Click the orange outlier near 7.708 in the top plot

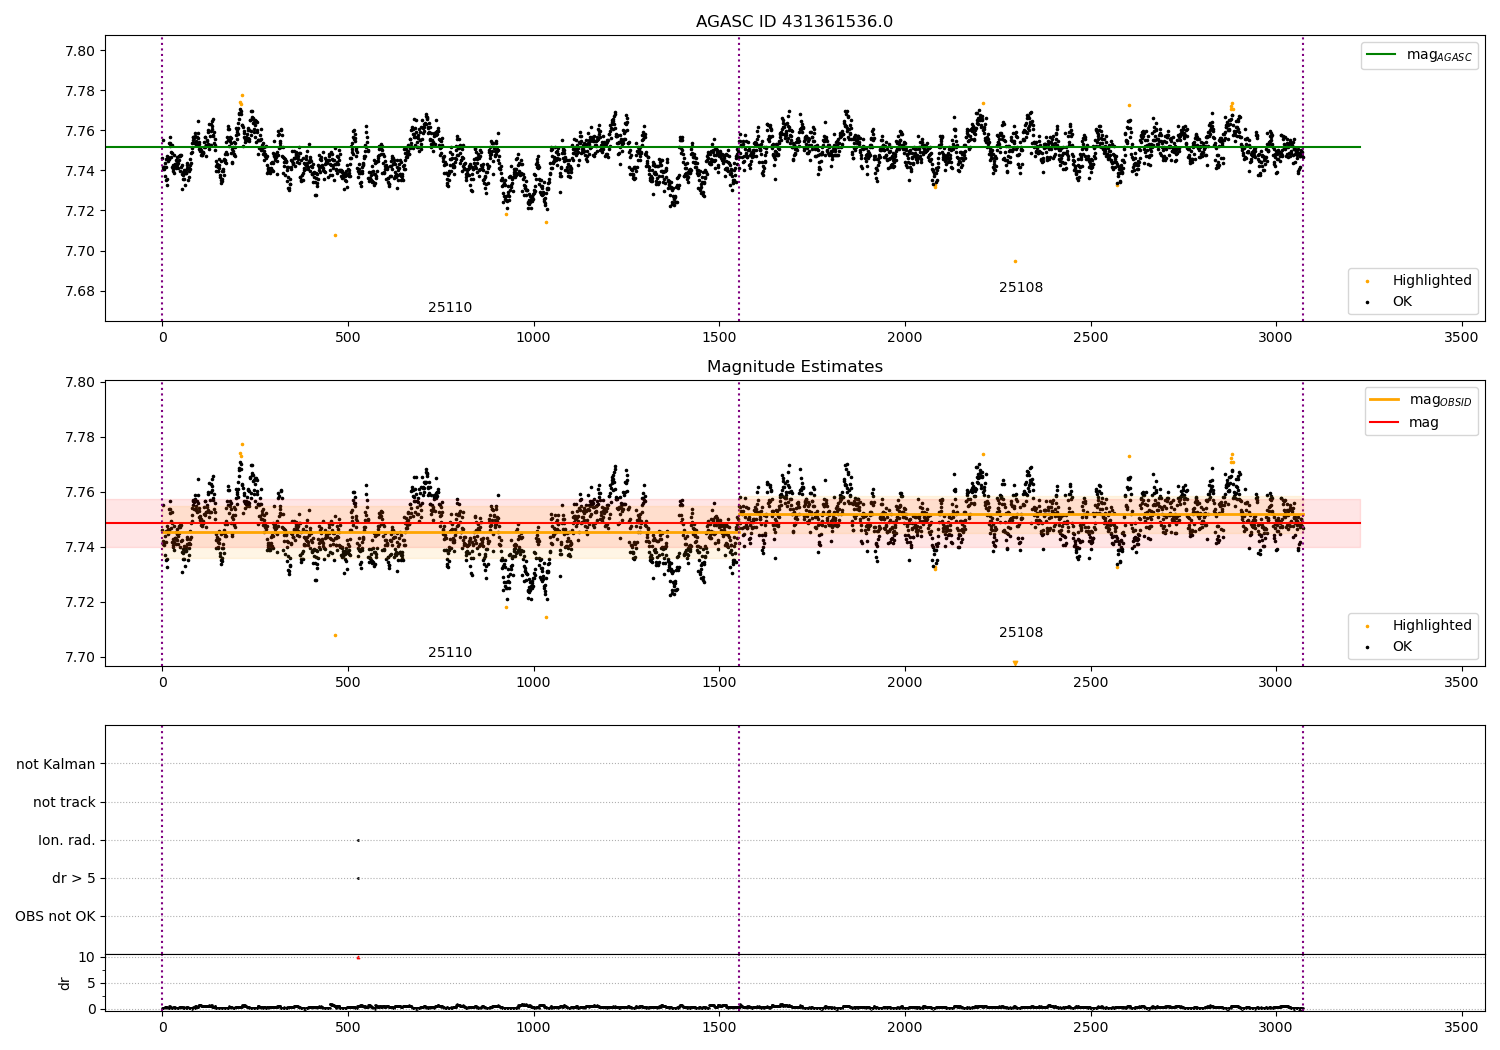(x=335, y=235)
